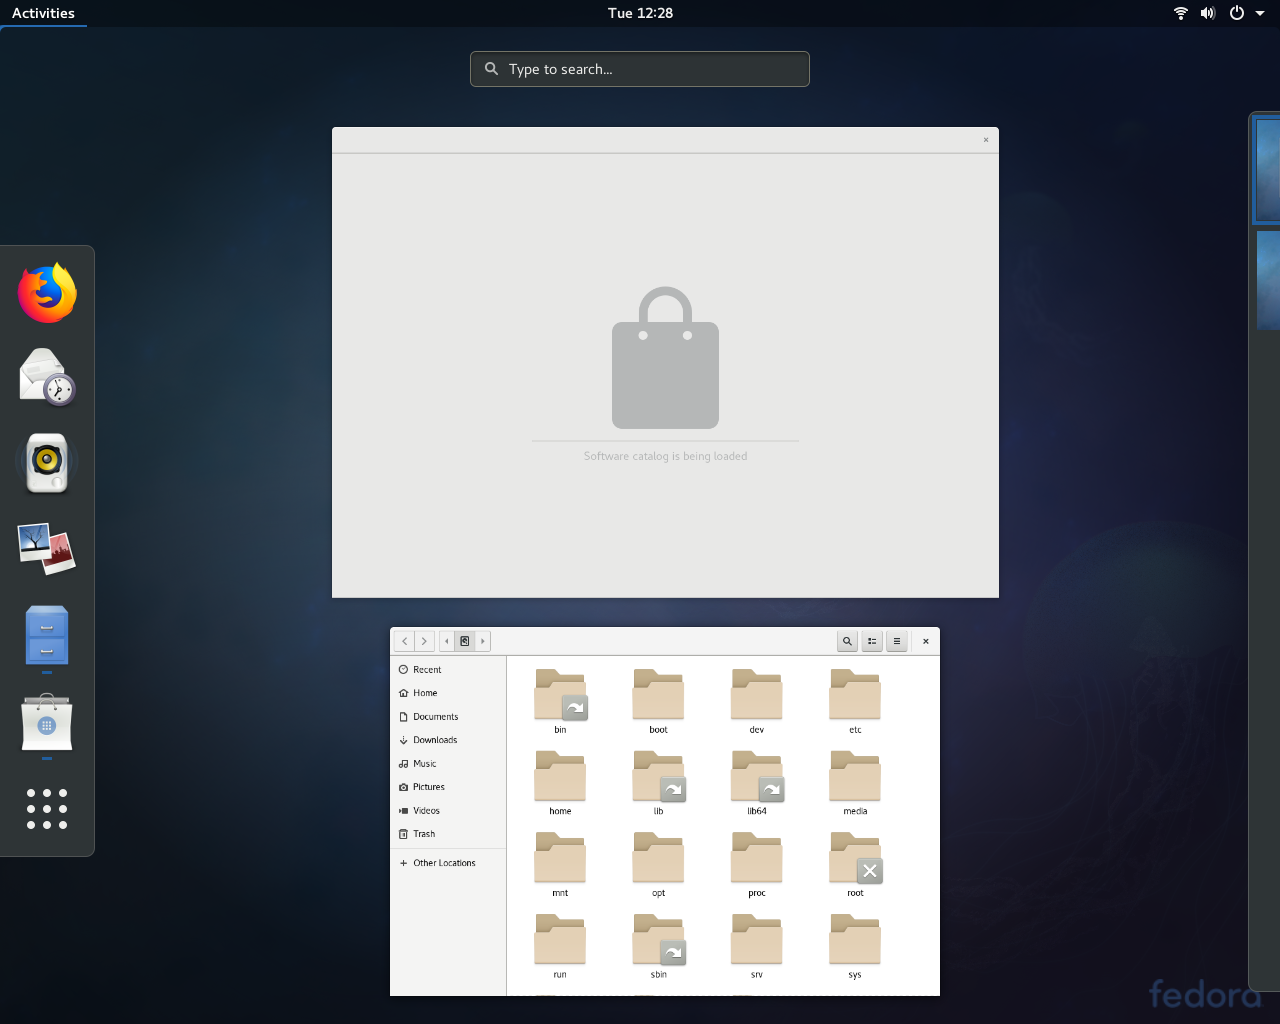
Task: Open Downloads in the Files sidebar
Action: click(x=448, y=740)
